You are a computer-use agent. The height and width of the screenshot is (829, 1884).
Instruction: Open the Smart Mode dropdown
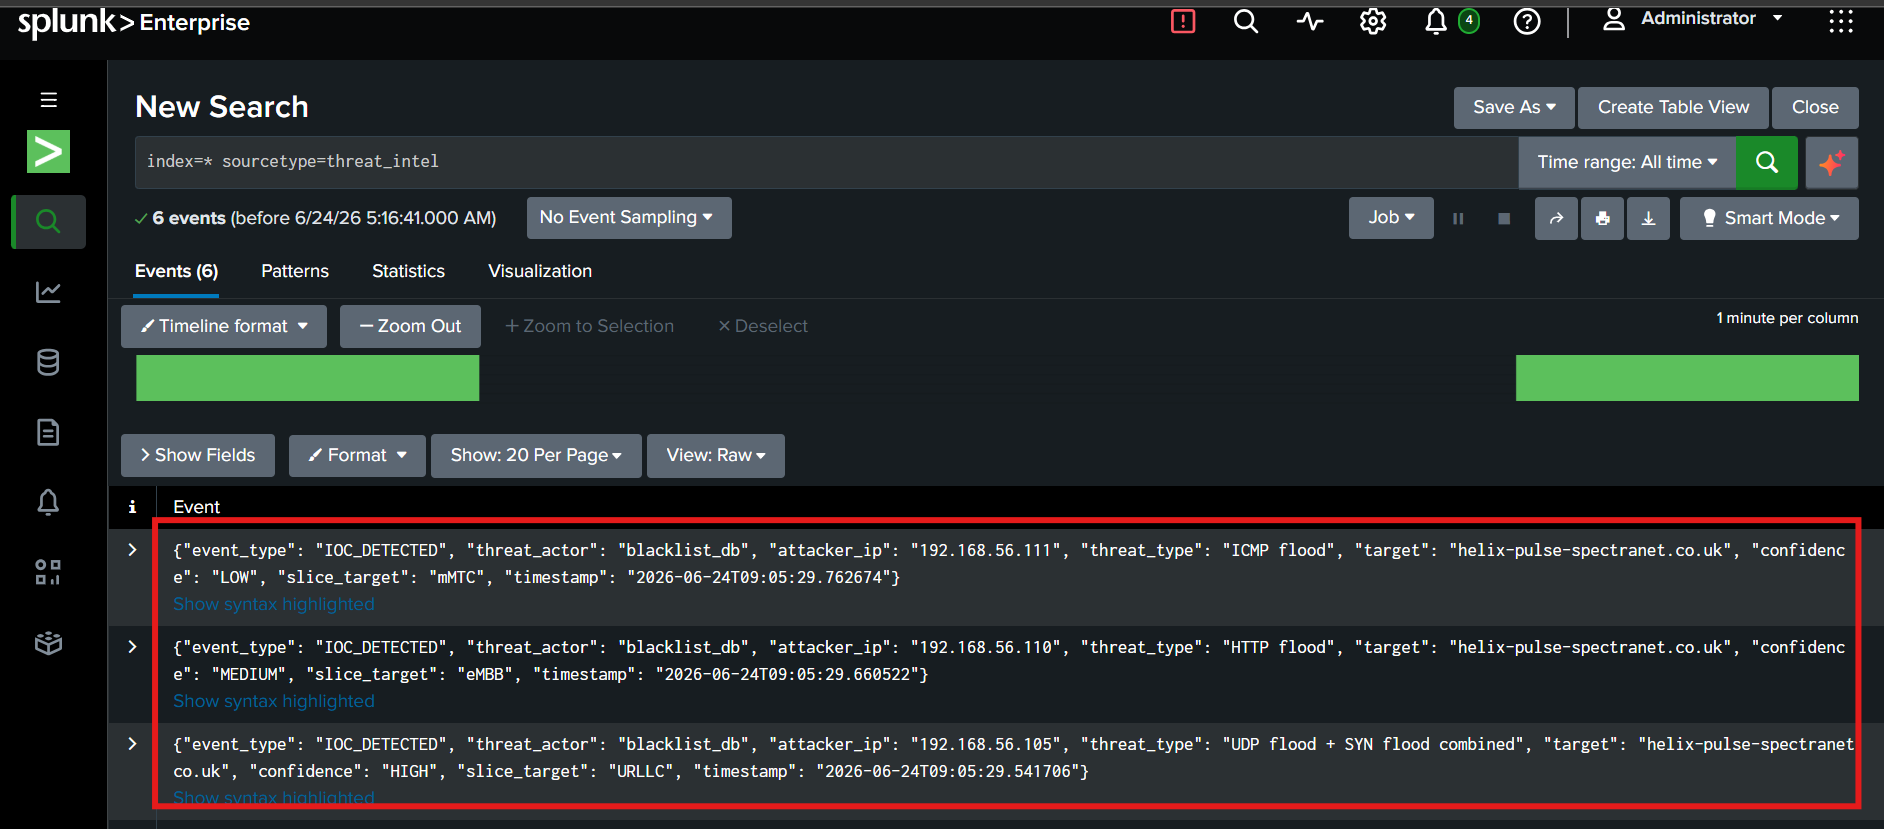click(x=1769, y=218)
